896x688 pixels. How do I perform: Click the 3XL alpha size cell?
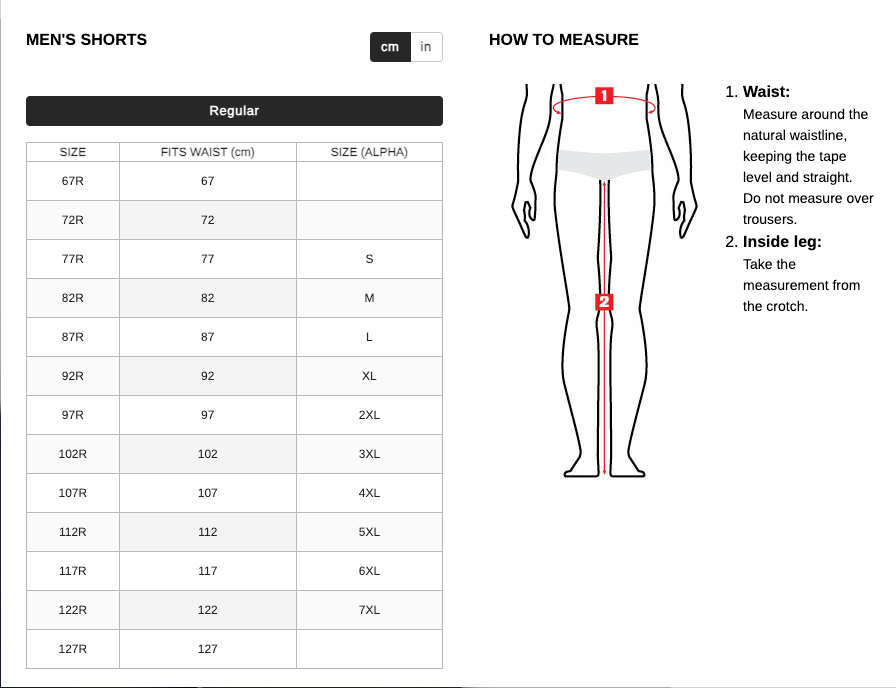[369, 454]
